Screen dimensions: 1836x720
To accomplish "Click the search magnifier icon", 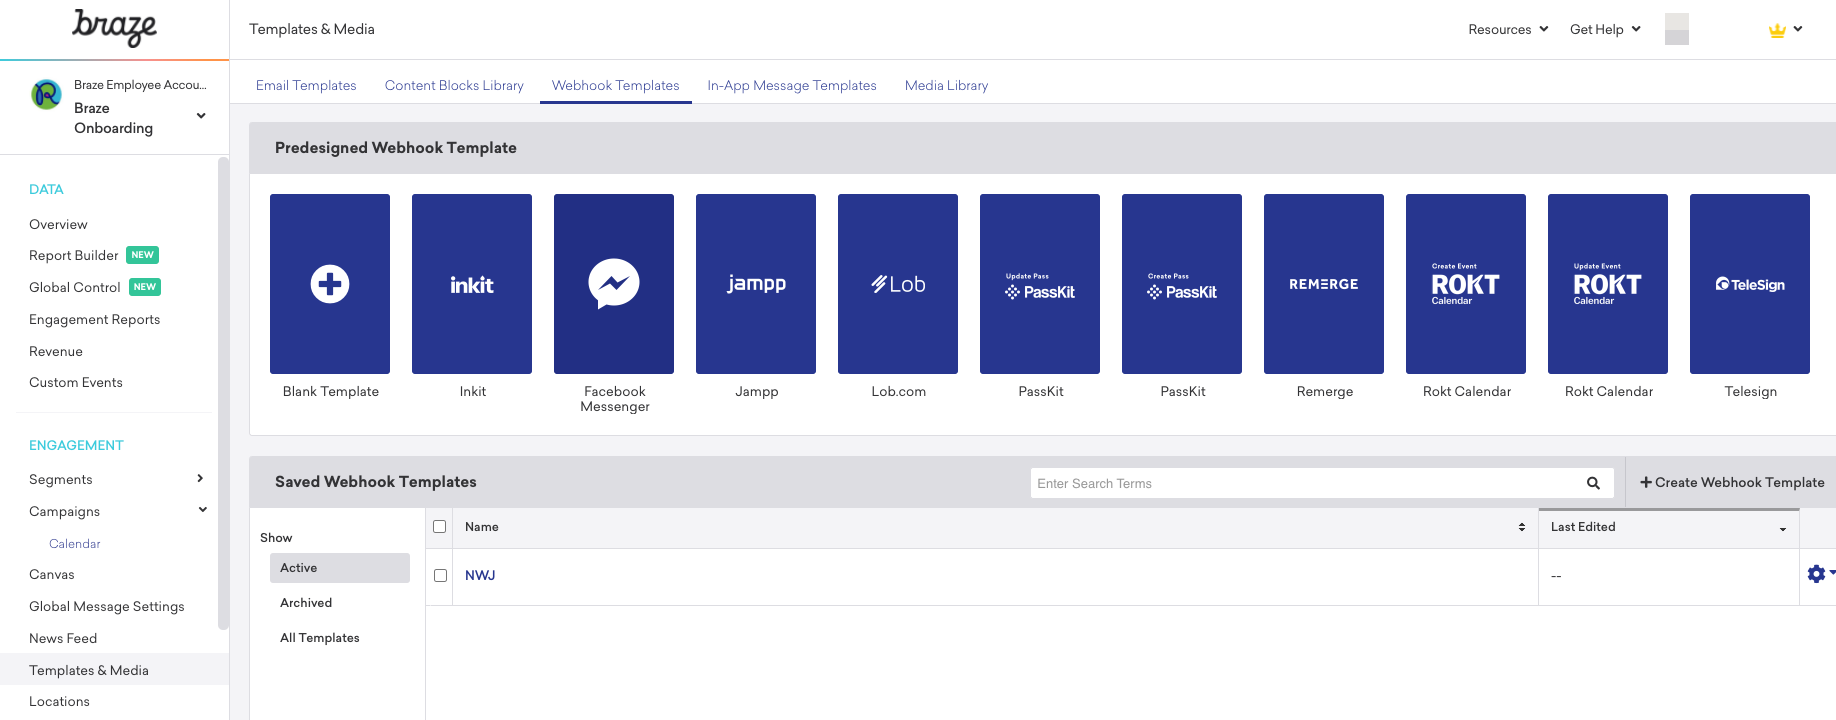I will tap(1593, 483).
